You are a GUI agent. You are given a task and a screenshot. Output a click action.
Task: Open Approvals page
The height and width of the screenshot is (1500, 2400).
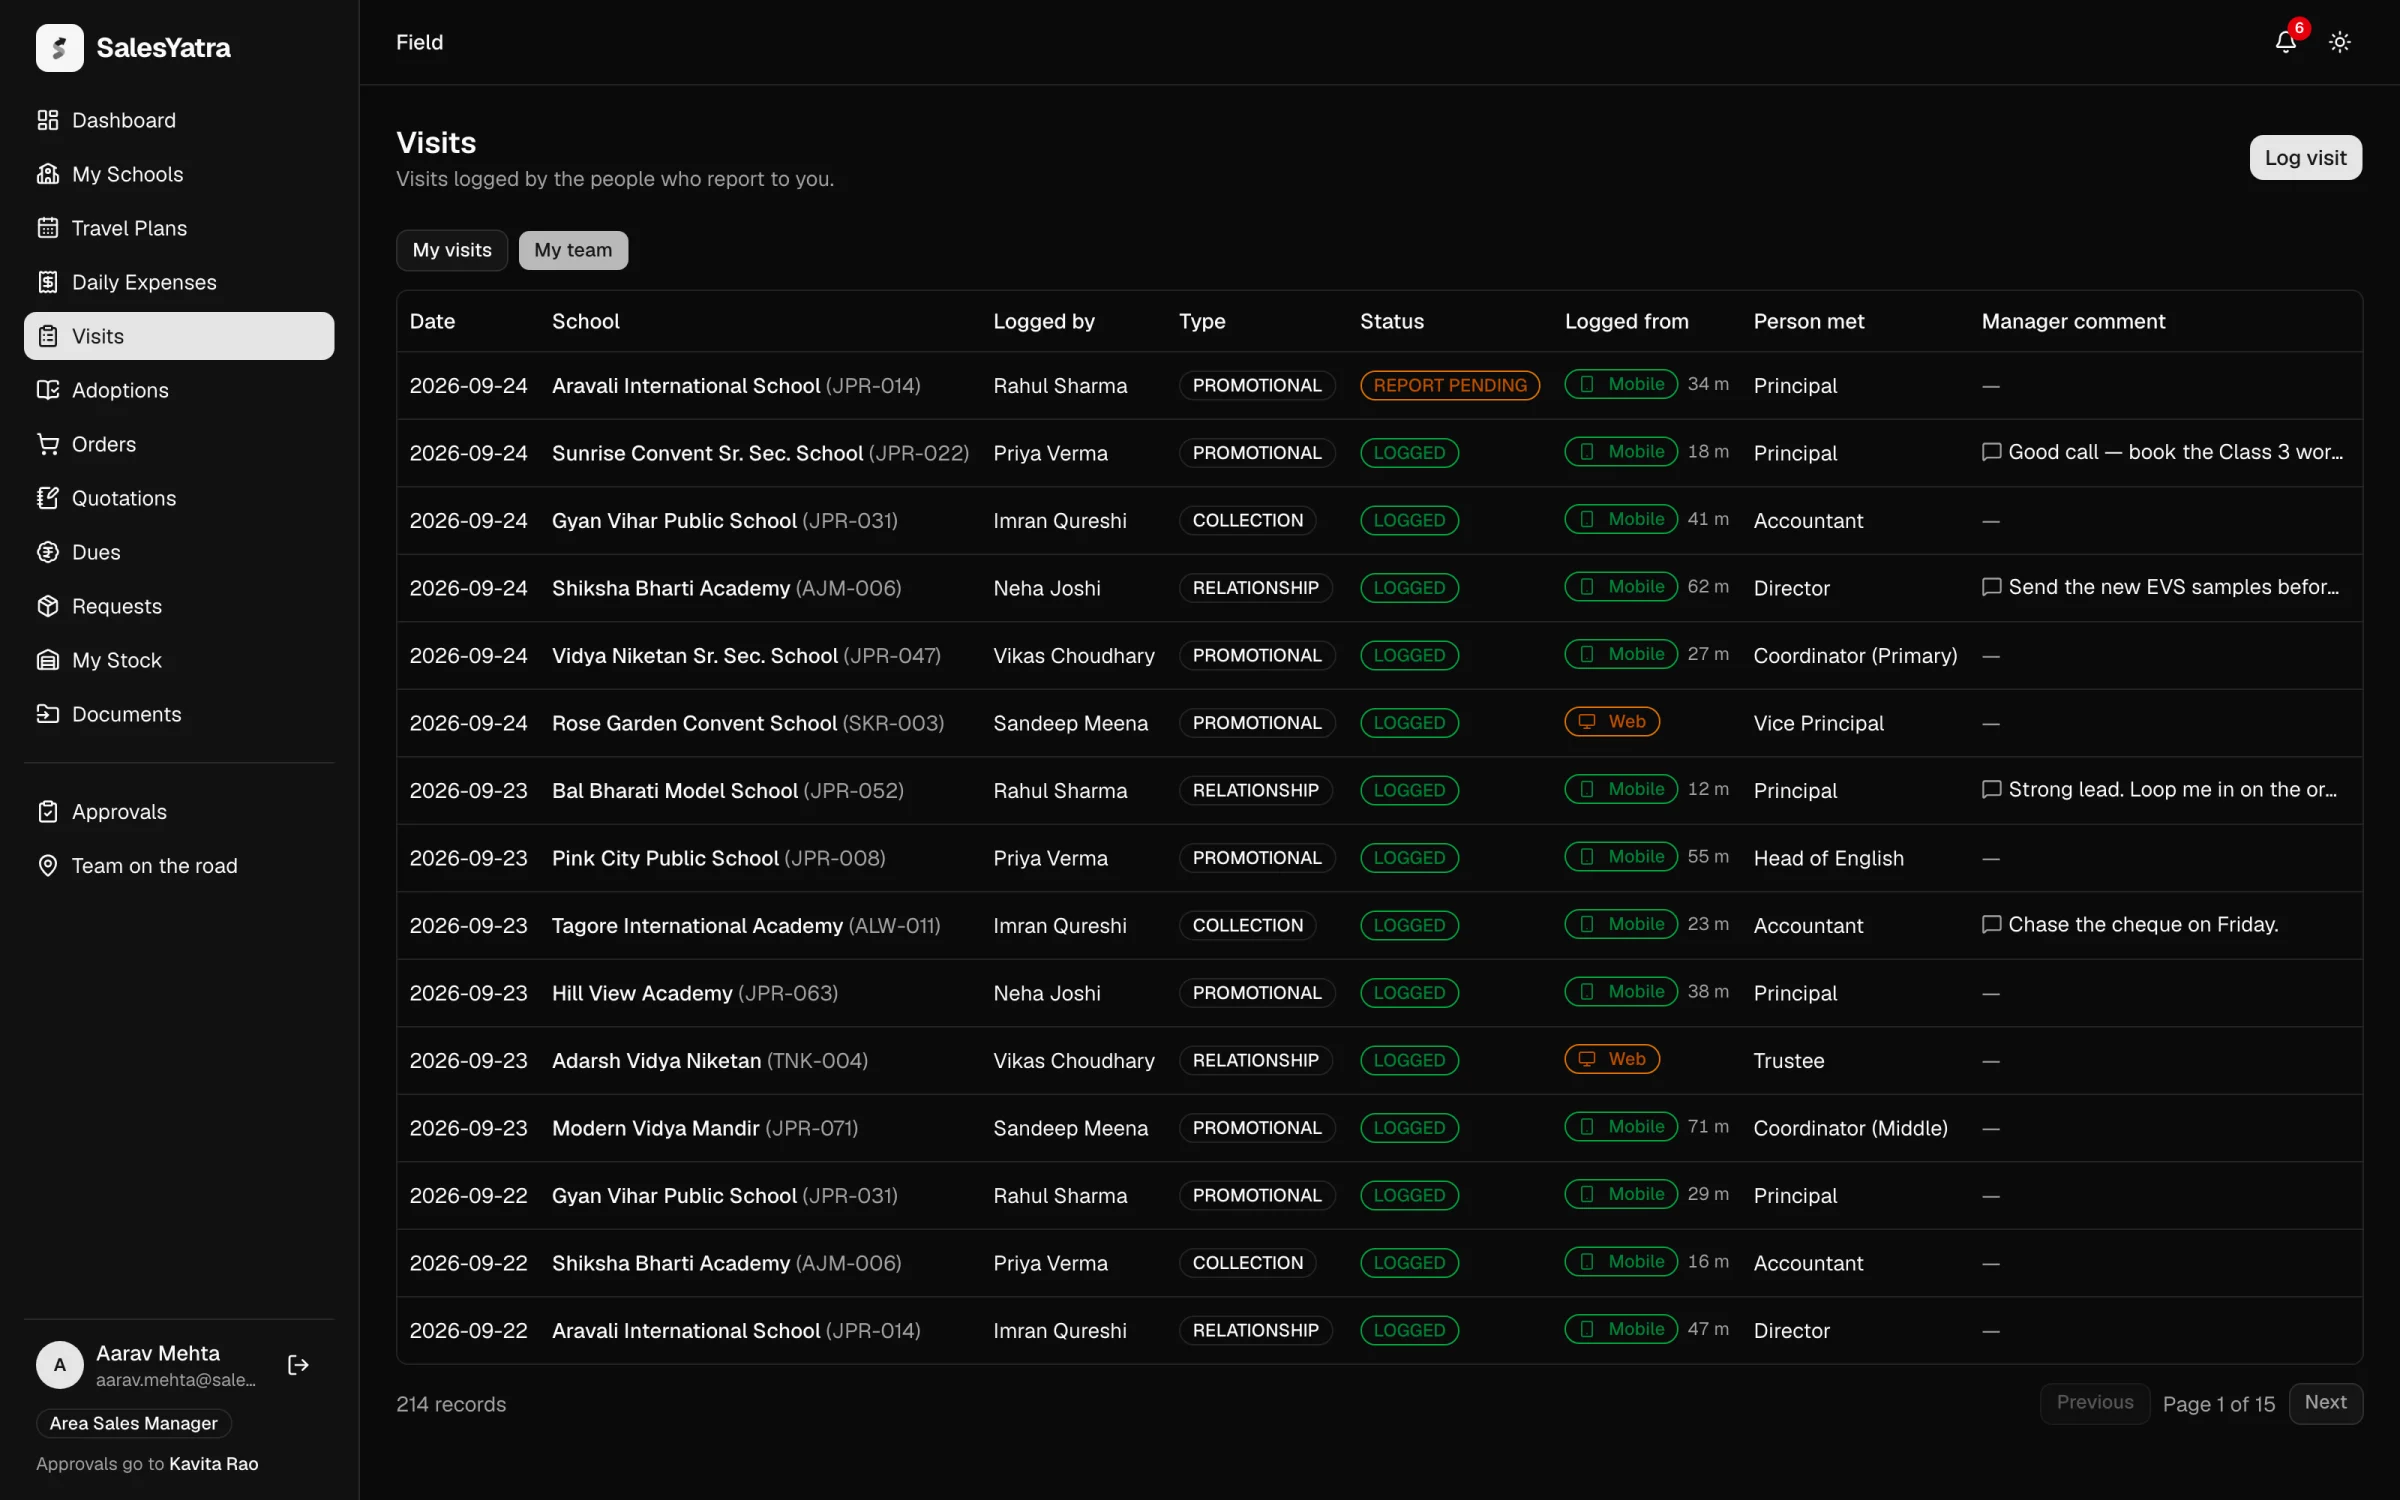click(x=179, y=812)
